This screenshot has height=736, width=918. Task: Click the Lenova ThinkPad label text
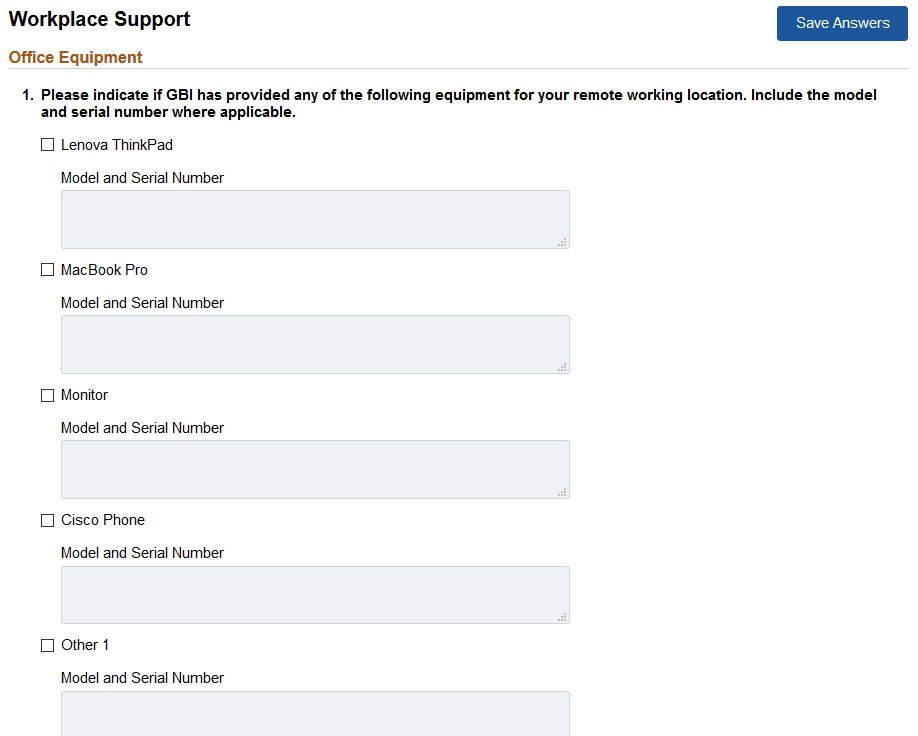(x=117, y=144)
